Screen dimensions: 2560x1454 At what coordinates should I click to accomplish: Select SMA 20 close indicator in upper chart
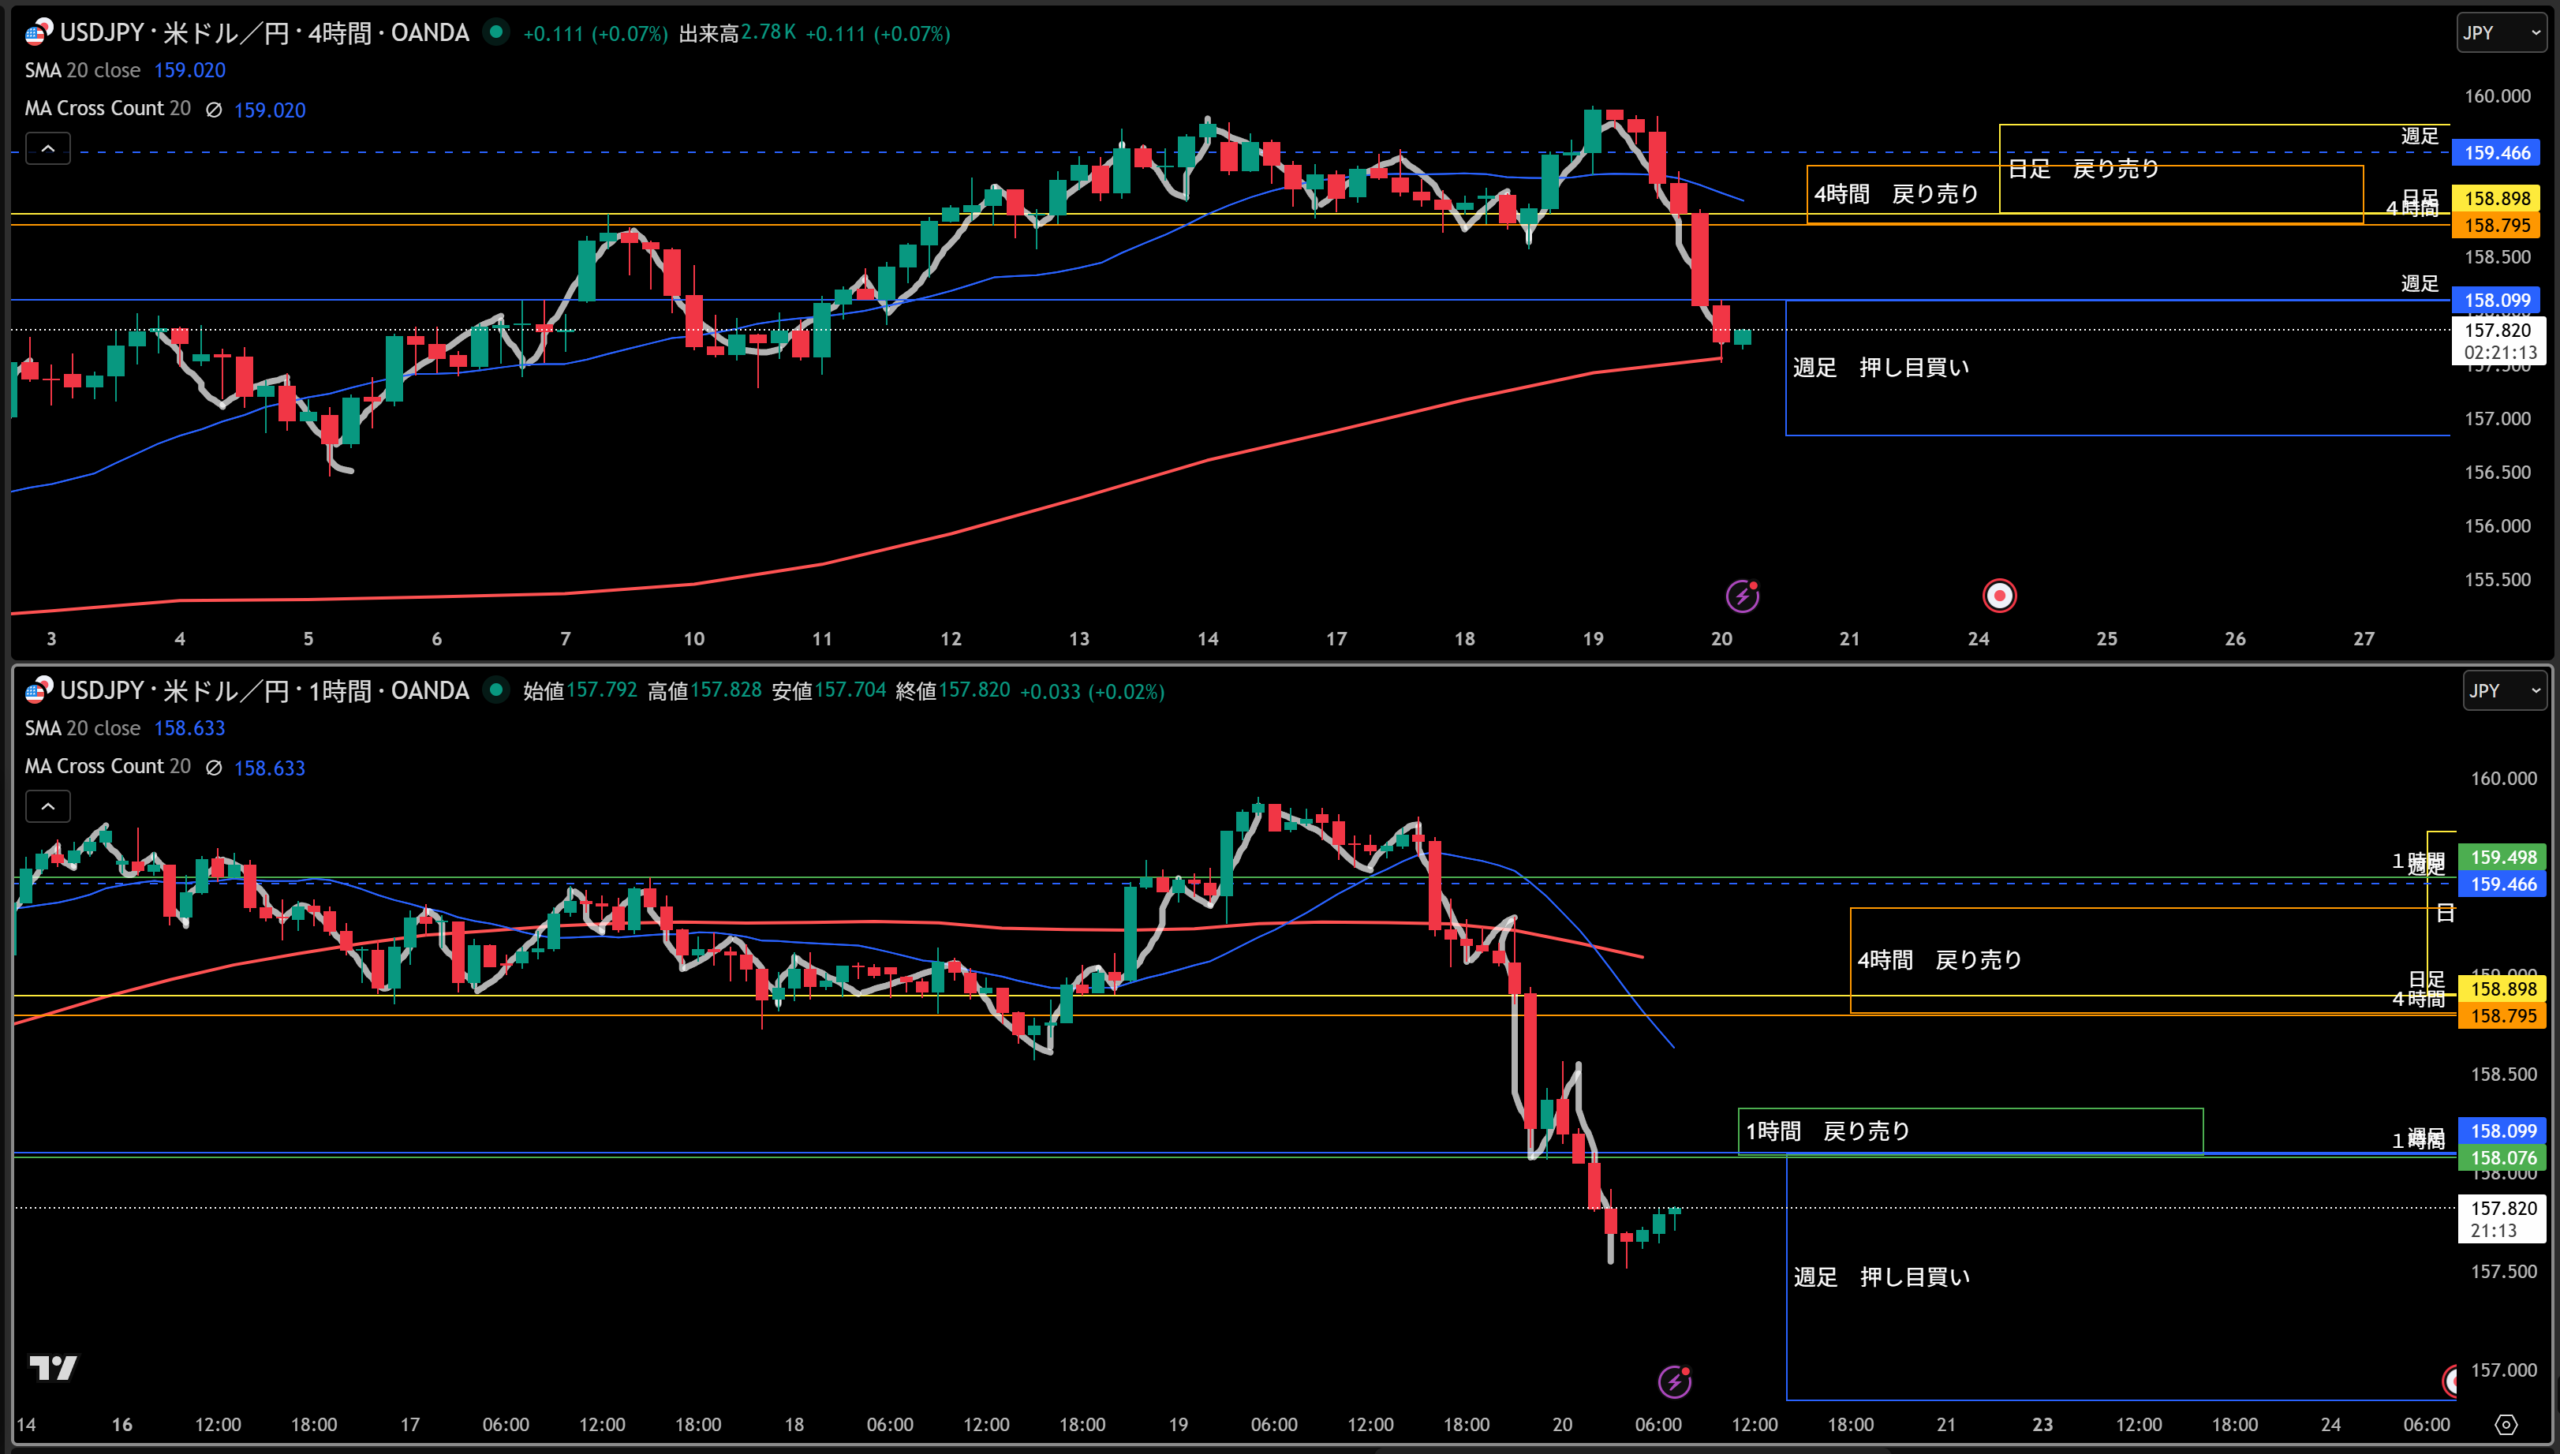pos(83,70)
